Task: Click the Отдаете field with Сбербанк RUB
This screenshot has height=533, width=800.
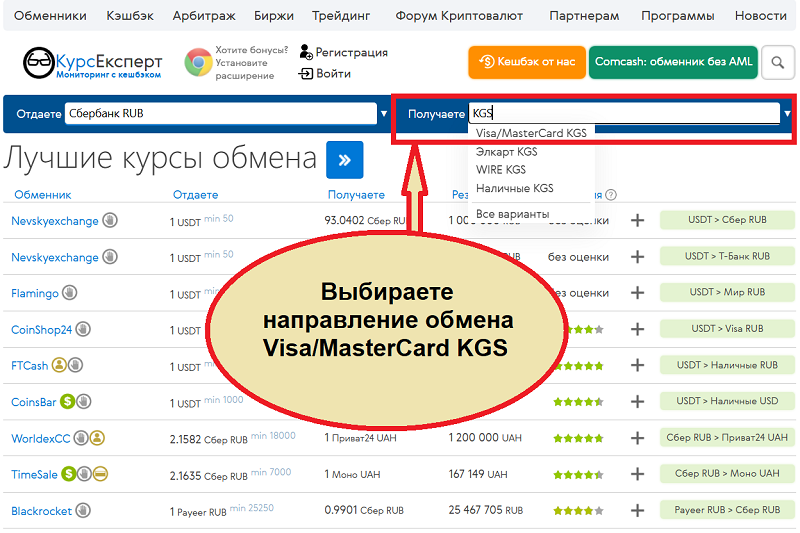Action: click(221, 113)
